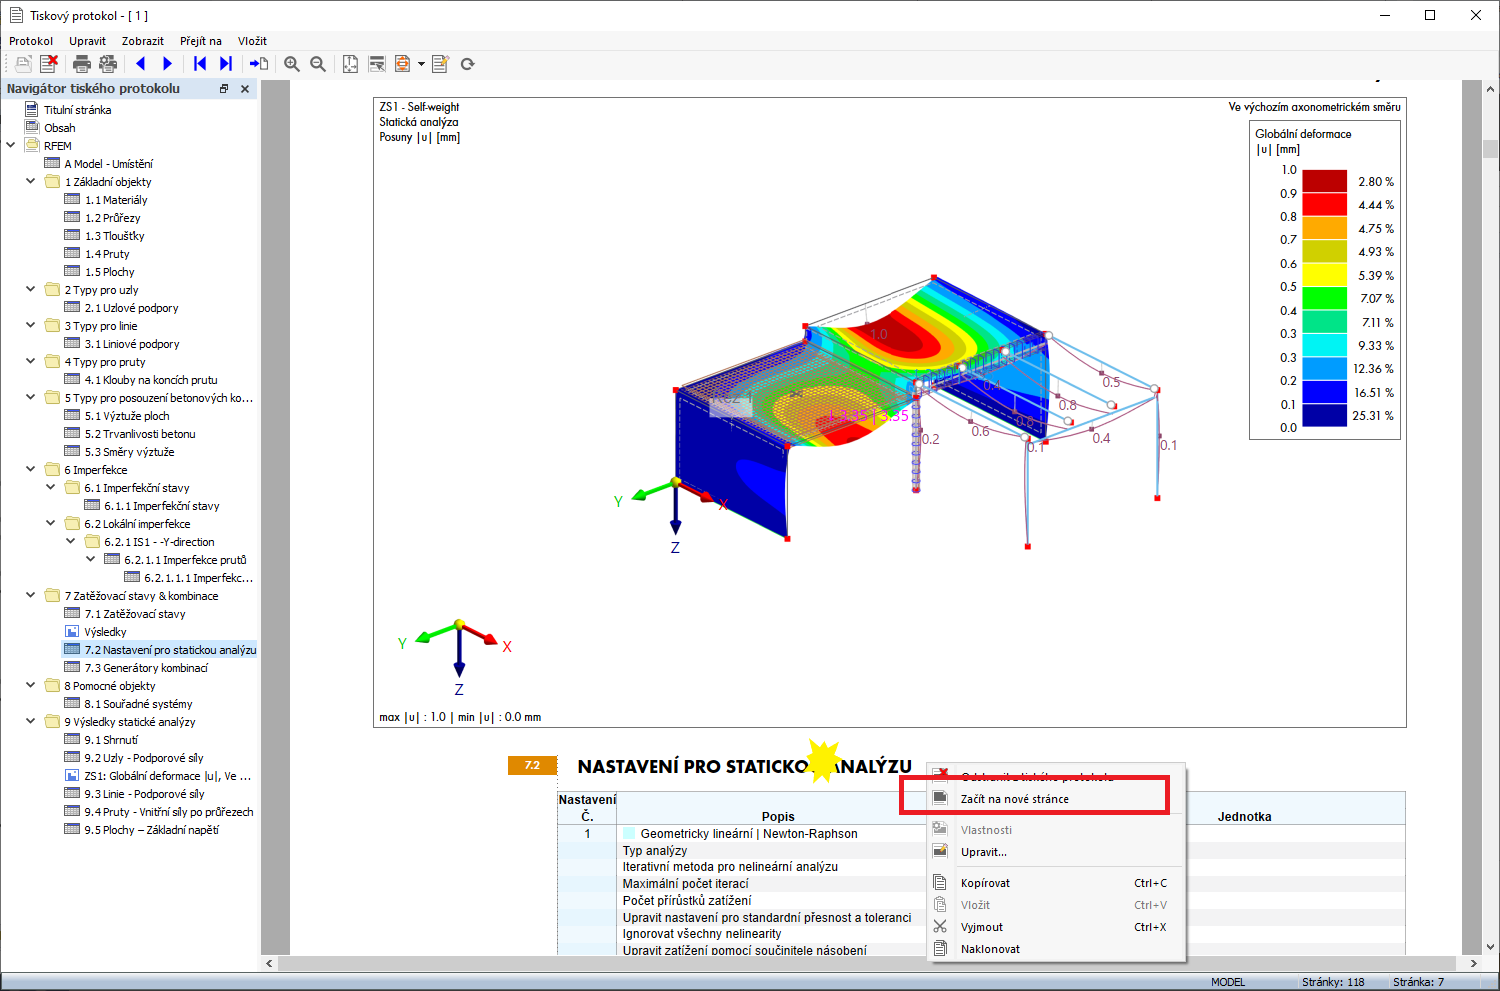Click the go-to-page arrow icon
Image resolution: width=1500 pixels, height=991 pixels.
point(259,64)
